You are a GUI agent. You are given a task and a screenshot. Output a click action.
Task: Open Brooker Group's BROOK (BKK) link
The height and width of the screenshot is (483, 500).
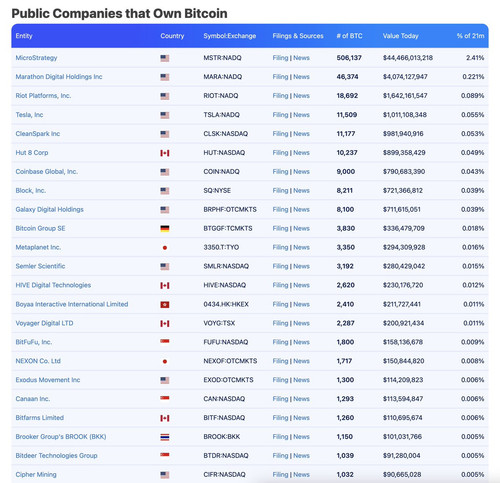[x=61, y=437]
